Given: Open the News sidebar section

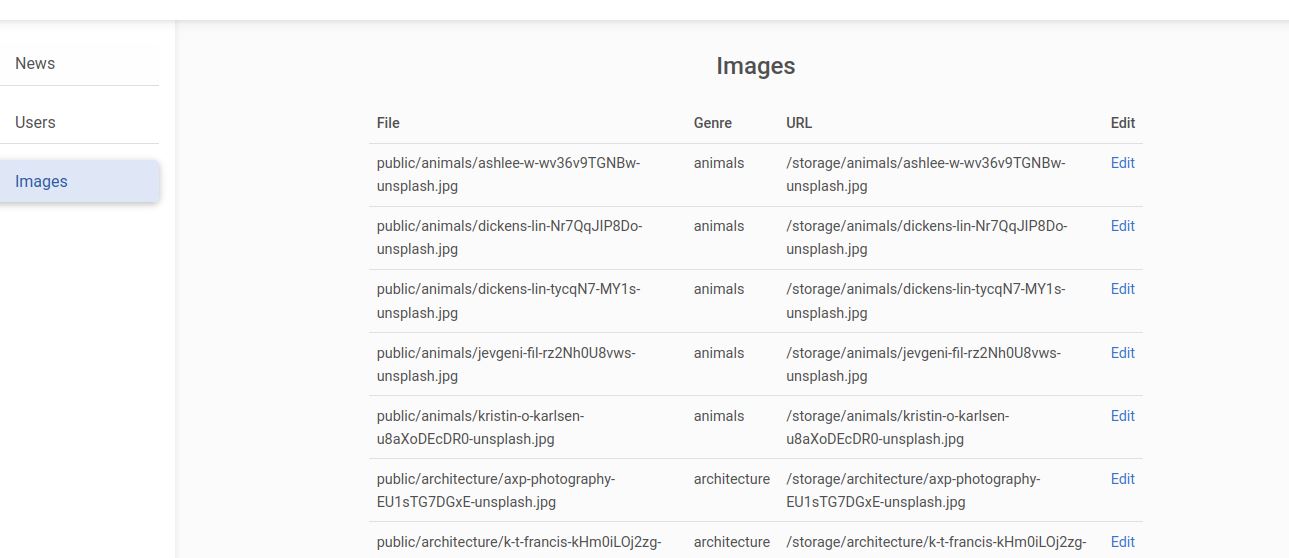Looking at the screenshot, I should coord(79,63).
